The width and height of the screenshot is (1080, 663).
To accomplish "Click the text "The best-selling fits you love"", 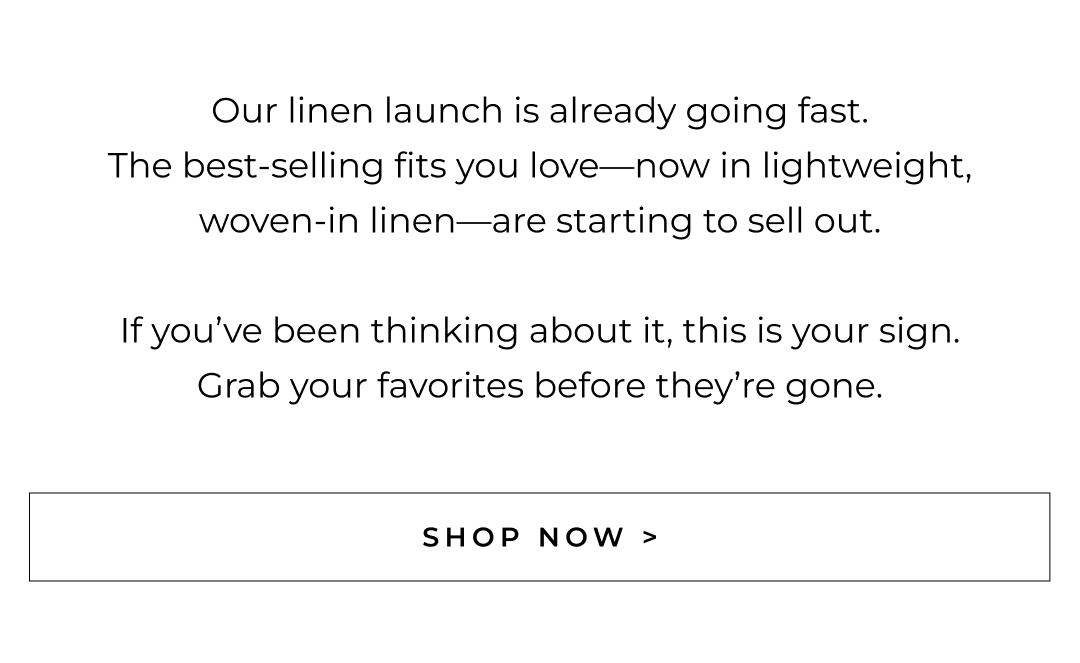I will (x=352, y=166).
